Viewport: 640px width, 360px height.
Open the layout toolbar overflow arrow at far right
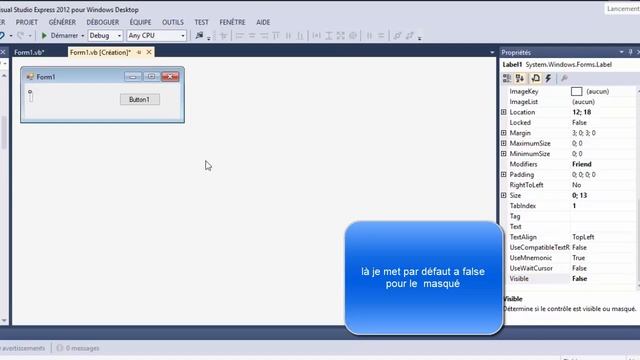tap(420, 38)
